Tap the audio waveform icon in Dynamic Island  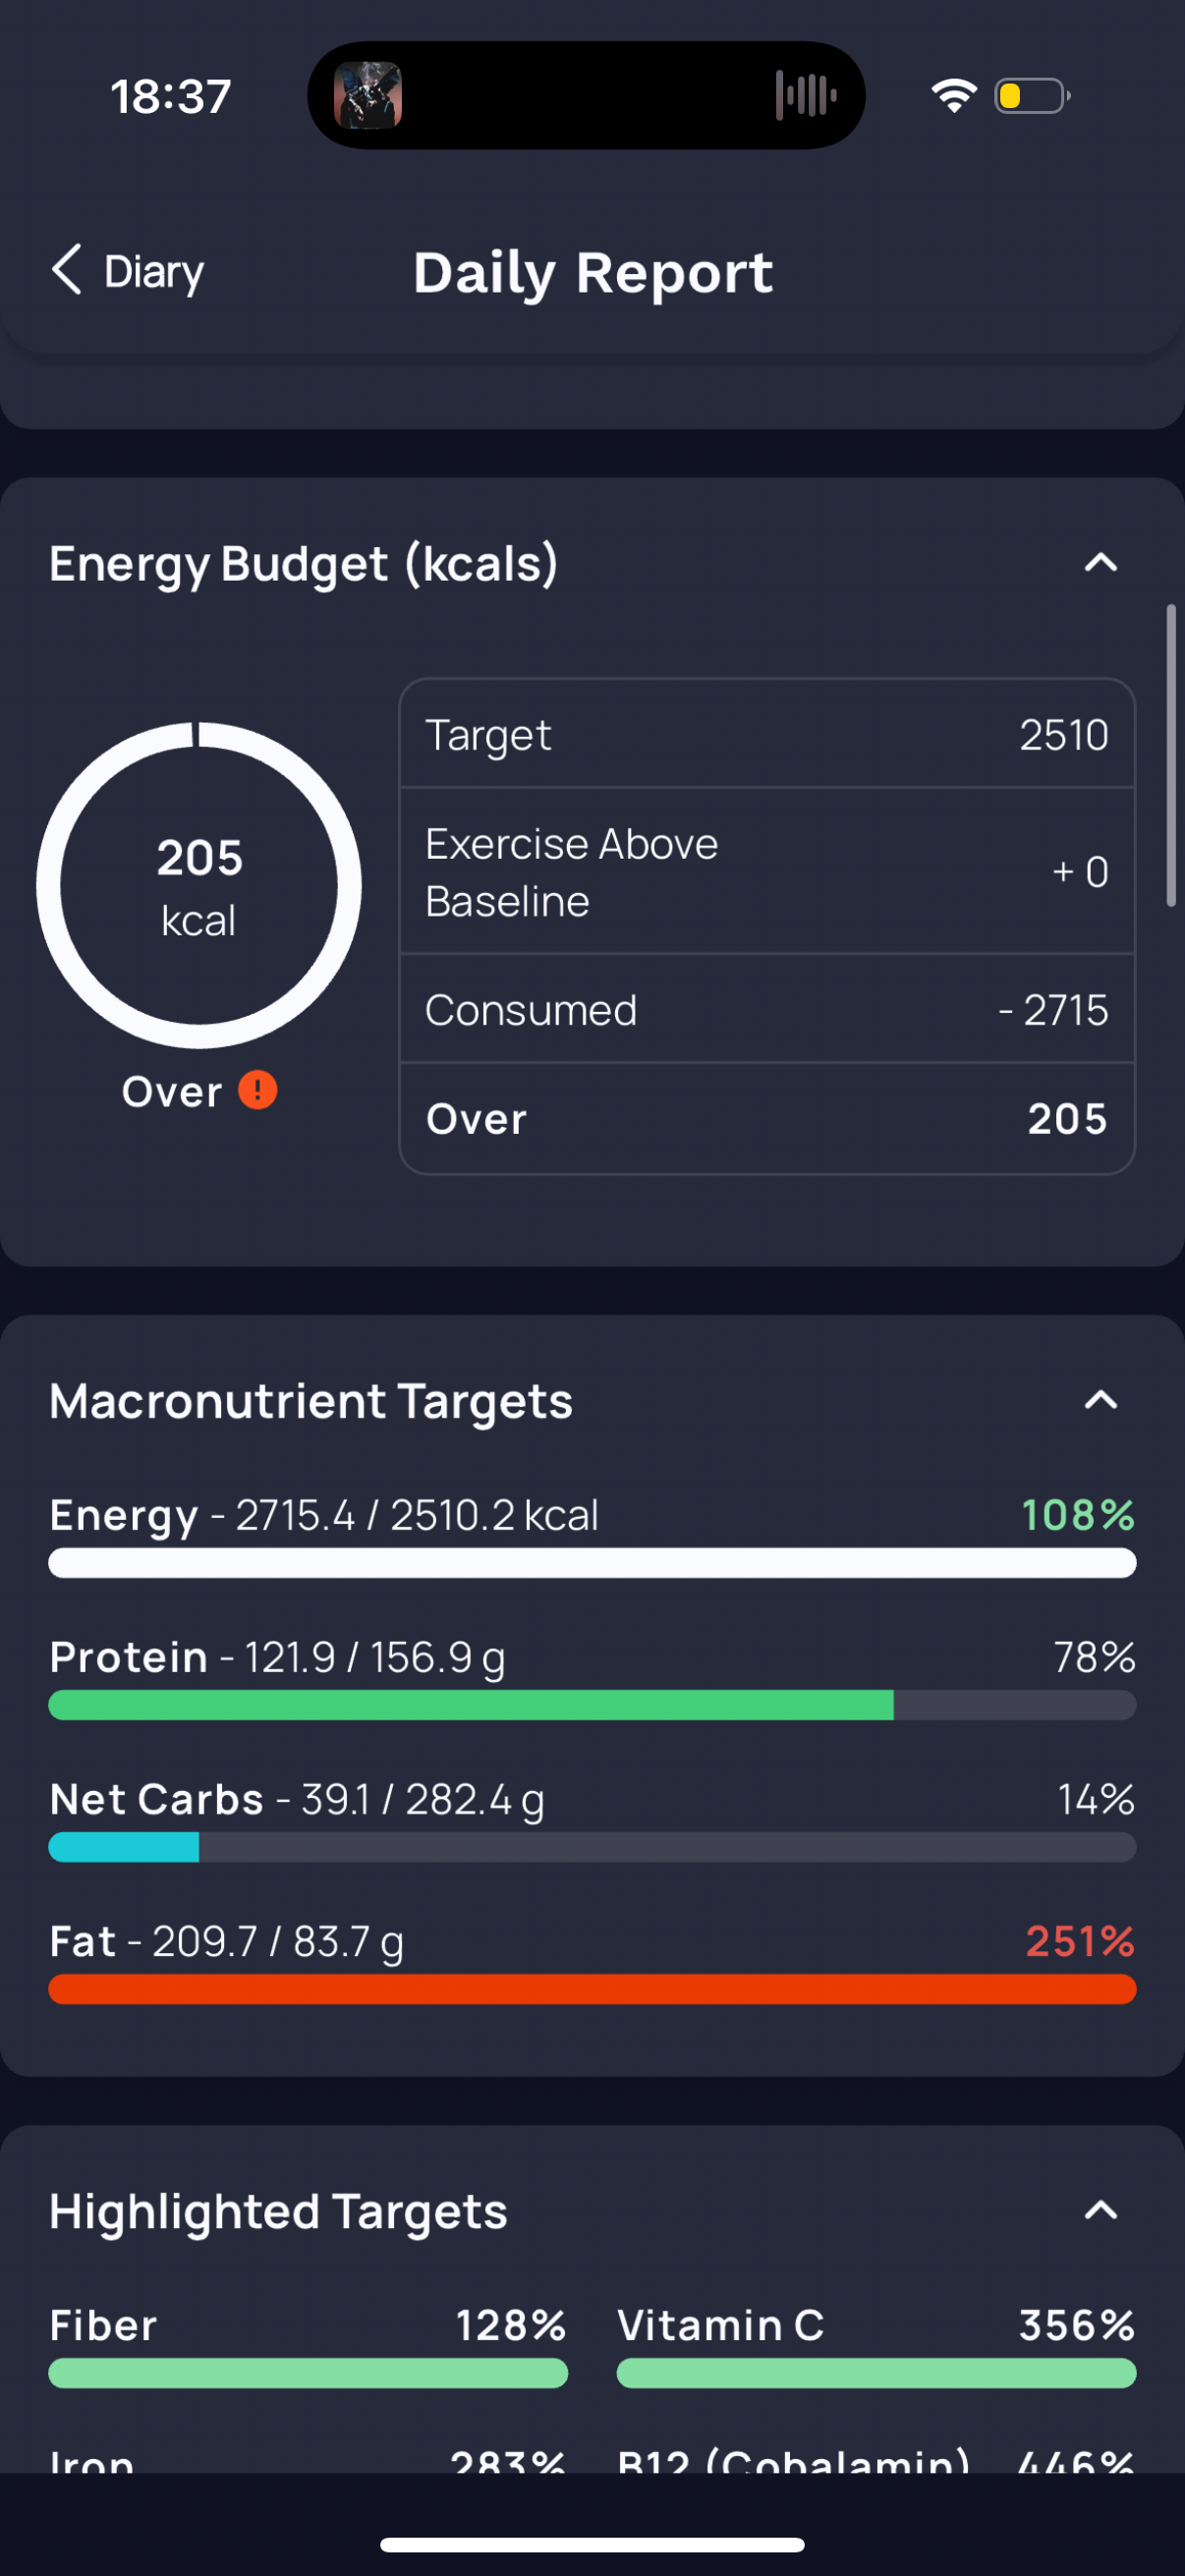(x=806, y=96)
